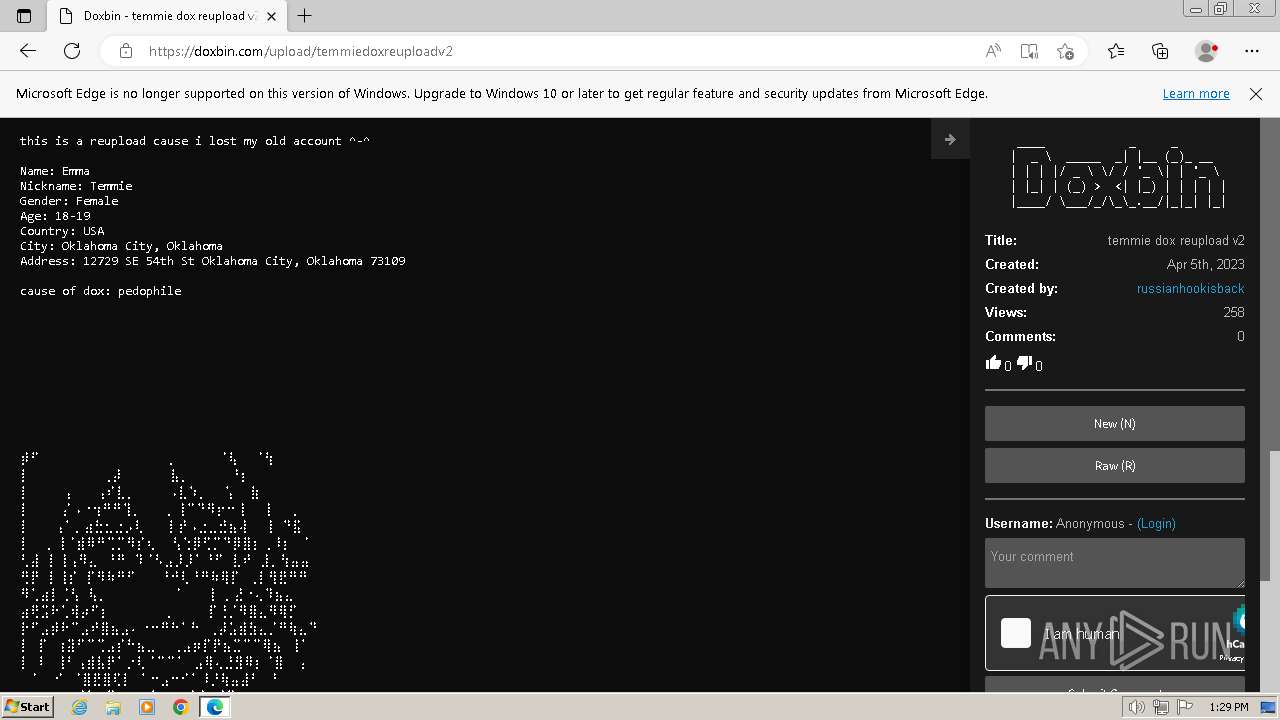This screenshot has height=720, width=1280.
Task: Go back to the previous page
Action: [x=28, y=51]
